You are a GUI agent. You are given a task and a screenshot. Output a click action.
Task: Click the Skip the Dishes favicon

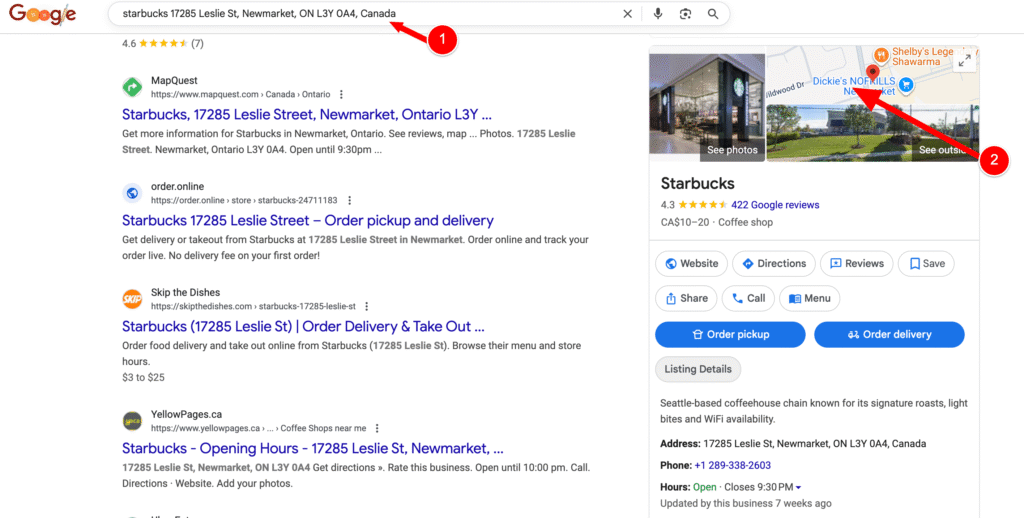[133, 299]
